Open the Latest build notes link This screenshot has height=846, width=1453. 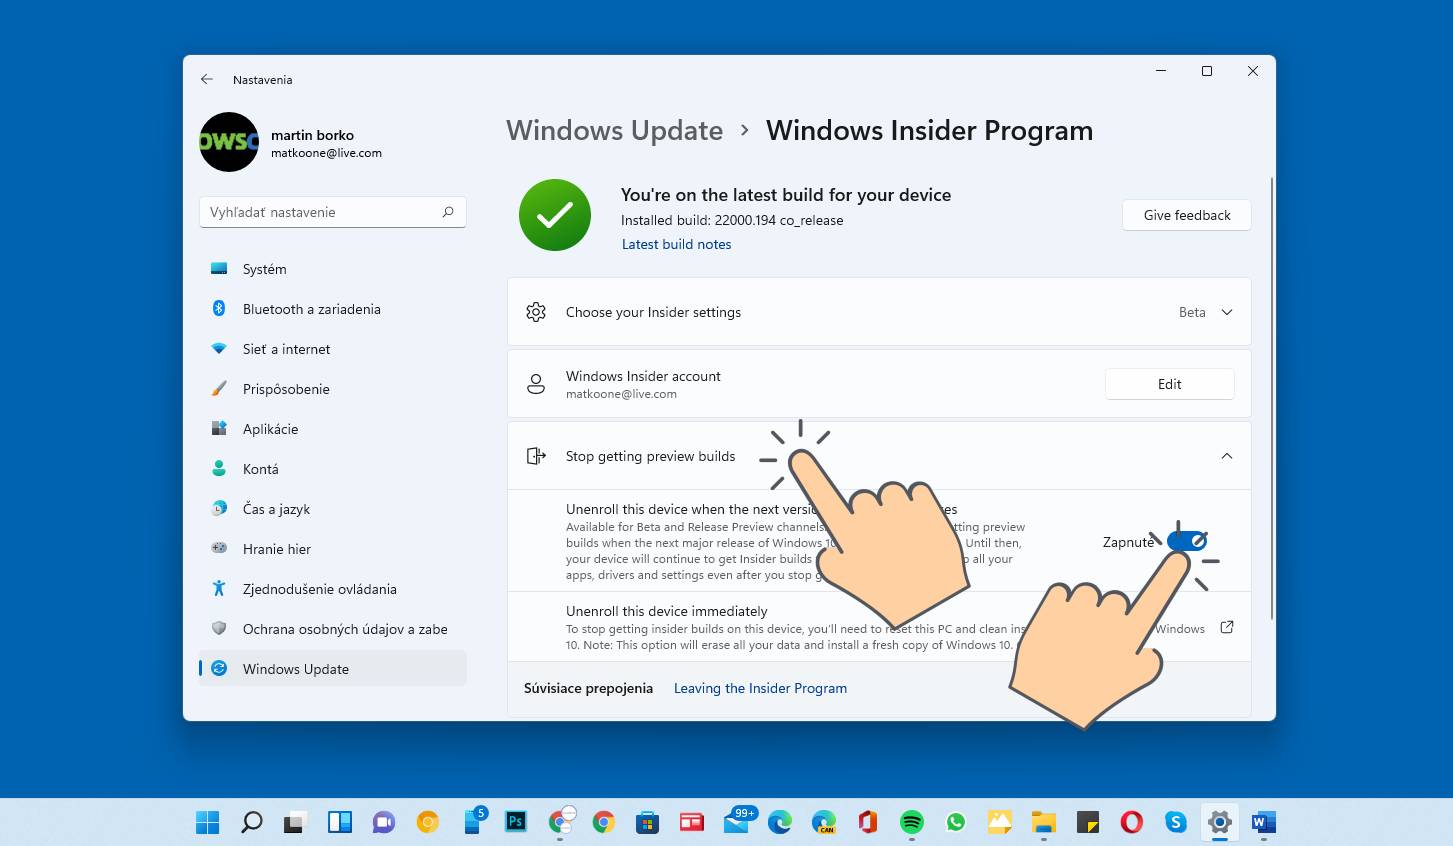[676, 244]
